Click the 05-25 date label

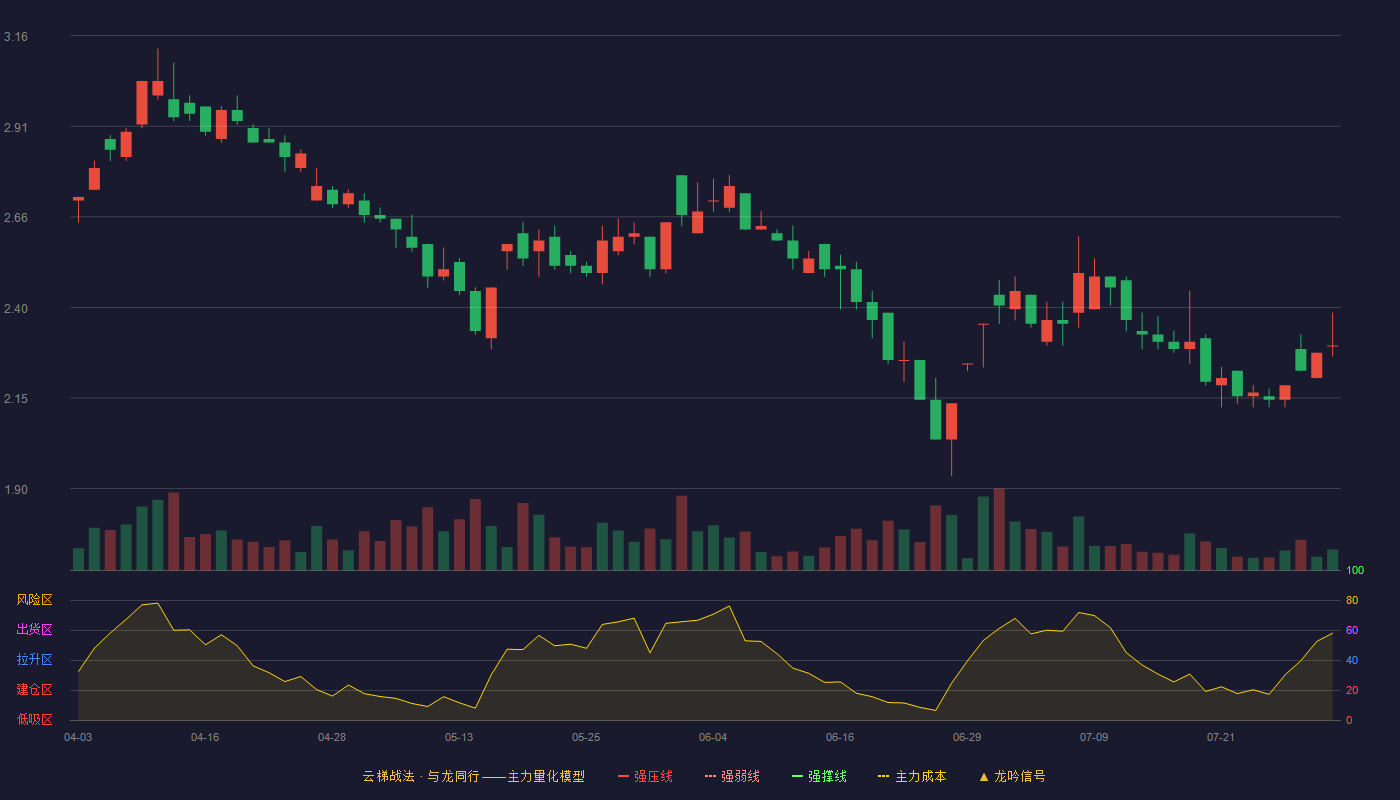[x=586, y=737]
